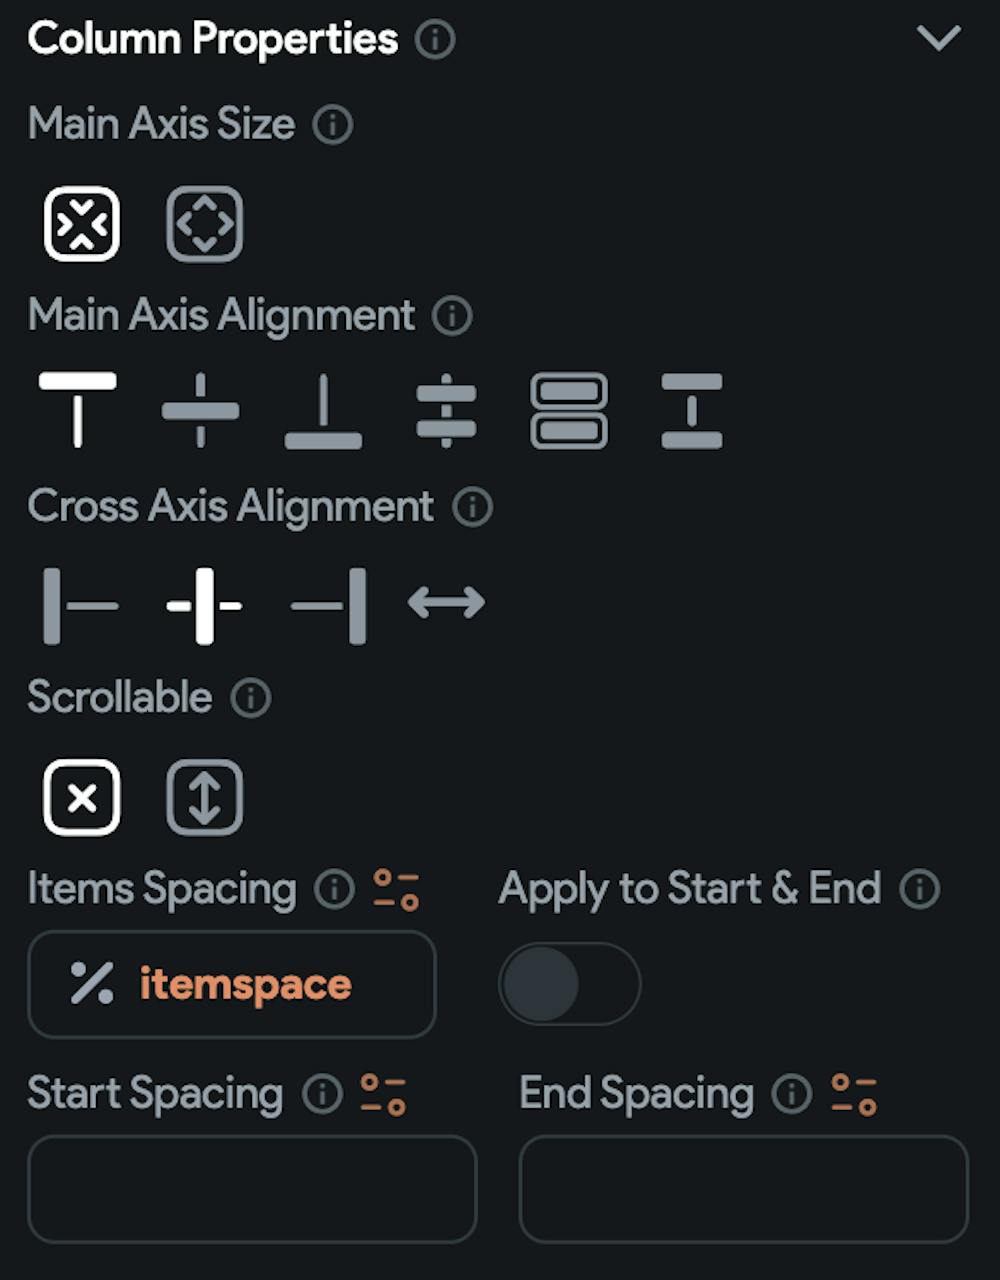The image size is (1000, 1280).
Task: Toggle Apply to Start & End switch
Action: click(x=569, y=984)
